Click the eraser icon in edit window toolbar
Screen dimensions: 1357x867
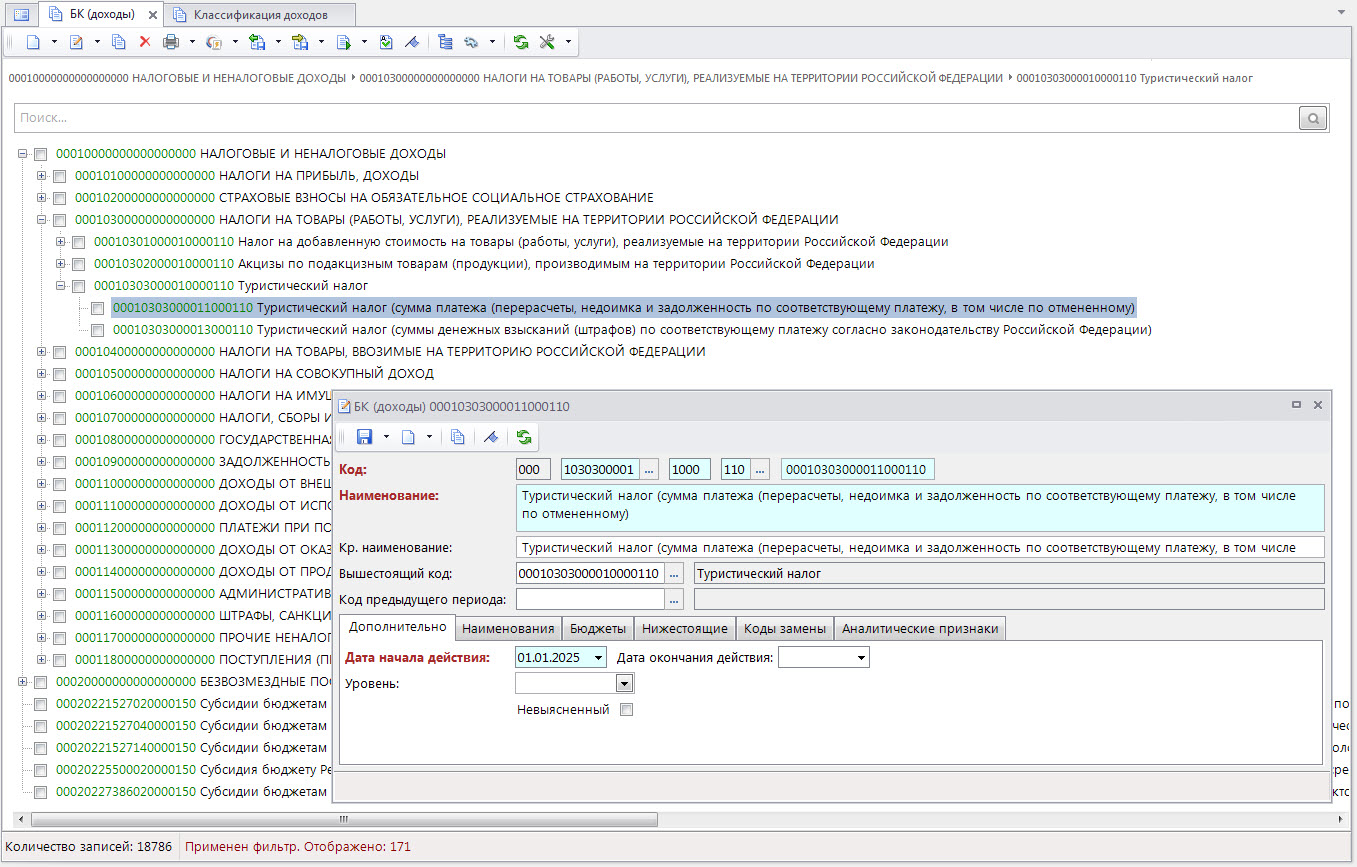tap(490, 437)
